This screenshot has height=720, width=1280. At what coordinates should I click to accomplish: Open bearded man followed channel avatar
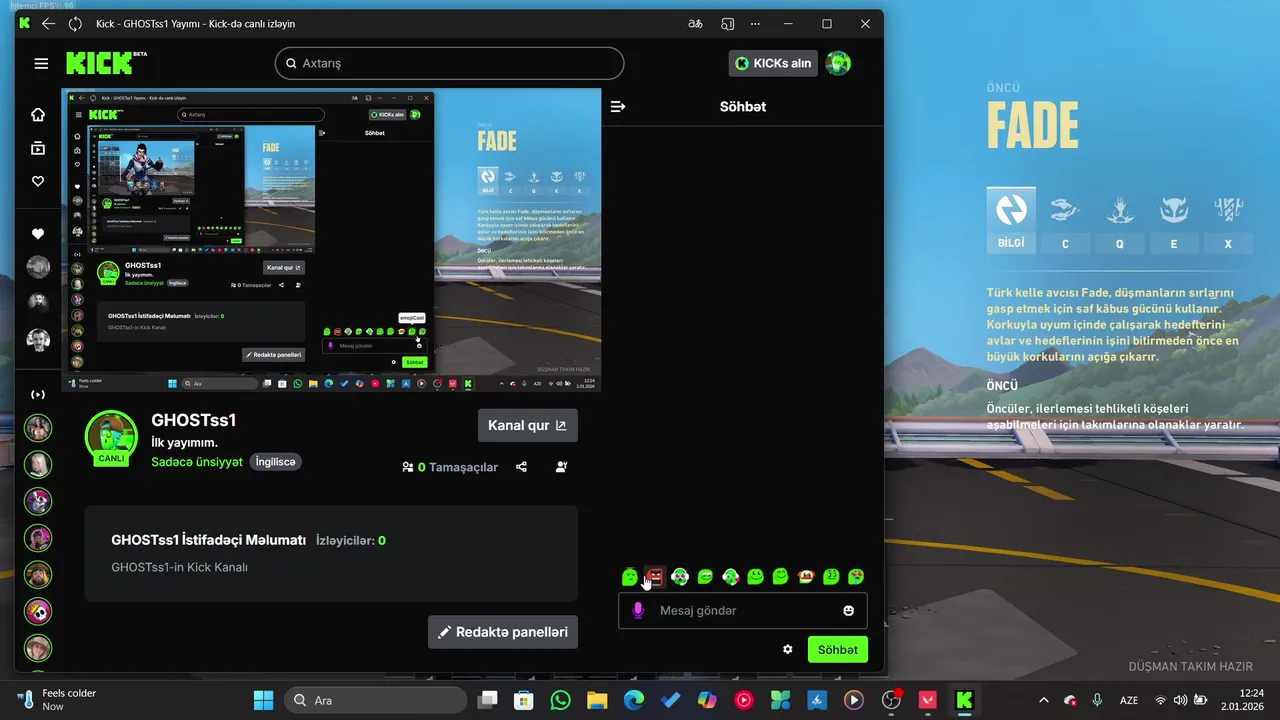coord(38,340)
